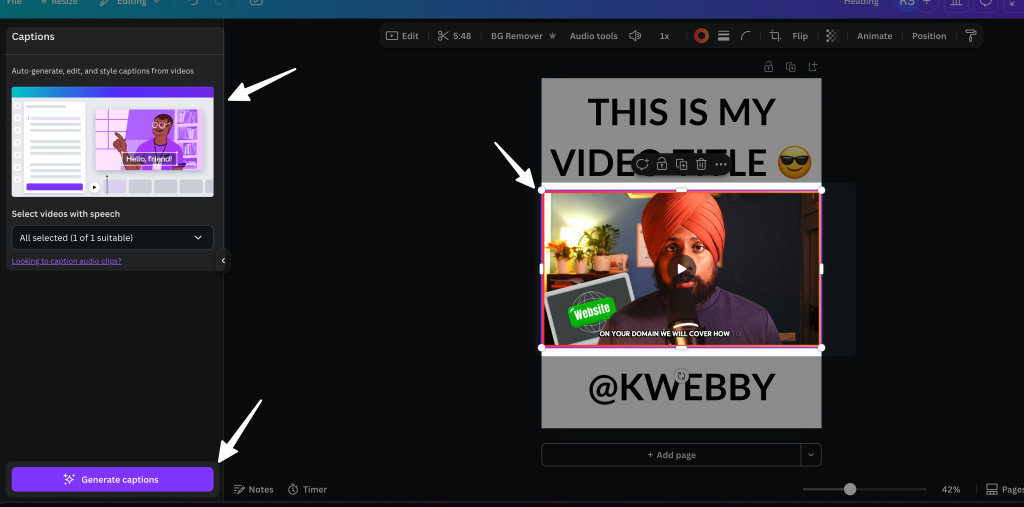The image size is (1024, 507).
Task: Select the Crop icon in the toolbar
Action: click(775, 36)
